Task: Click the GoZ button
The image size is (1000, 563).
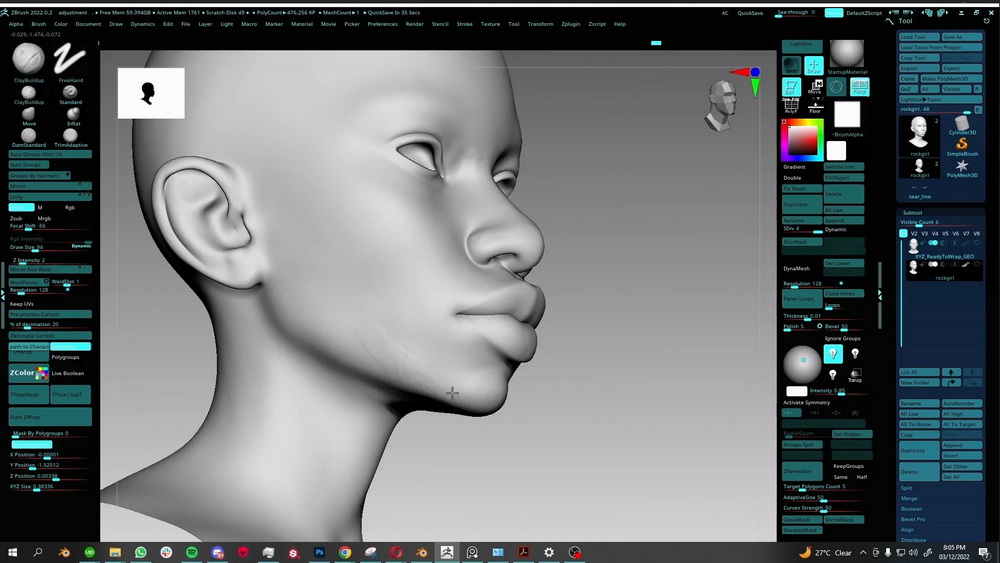Action: click(908, 89)
